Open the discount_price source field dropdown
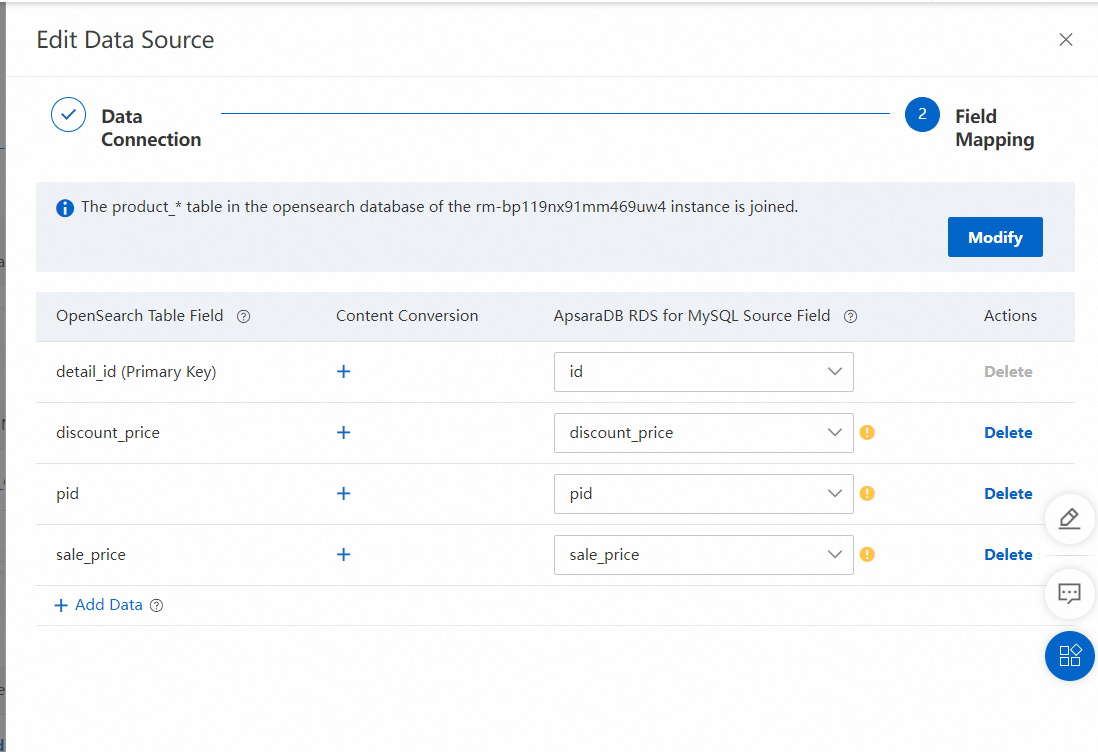This screenshot has height=752, width=1098. click(704, 433)
